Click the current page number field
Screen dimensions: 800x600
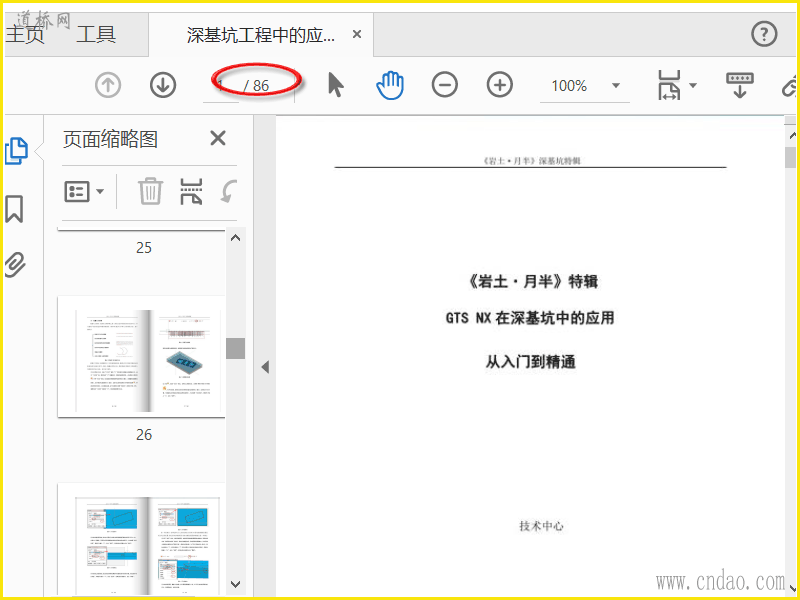(x=221, y=85)
